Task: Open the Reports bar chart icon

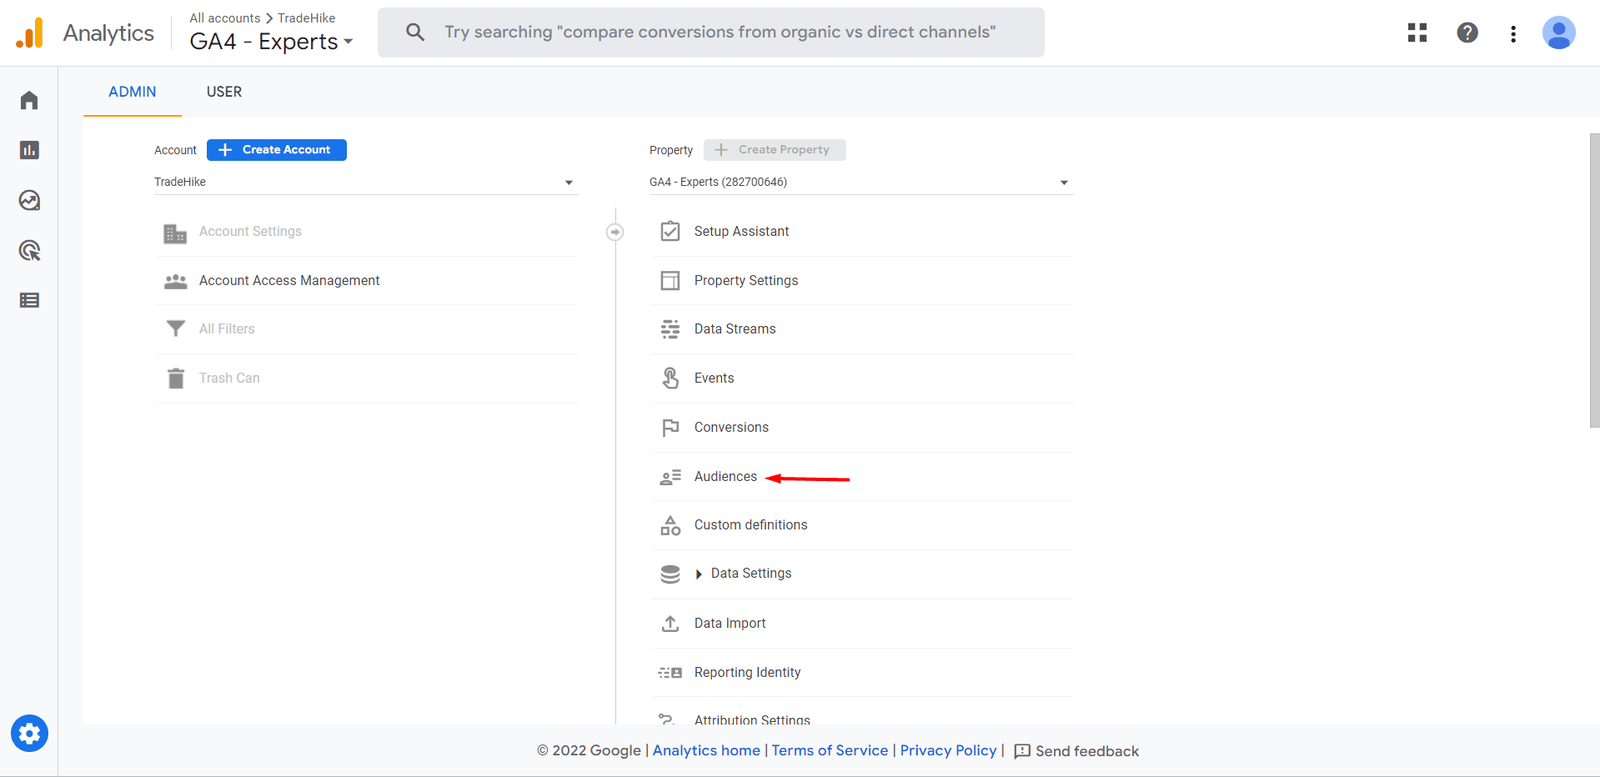Action: (29, 150)
